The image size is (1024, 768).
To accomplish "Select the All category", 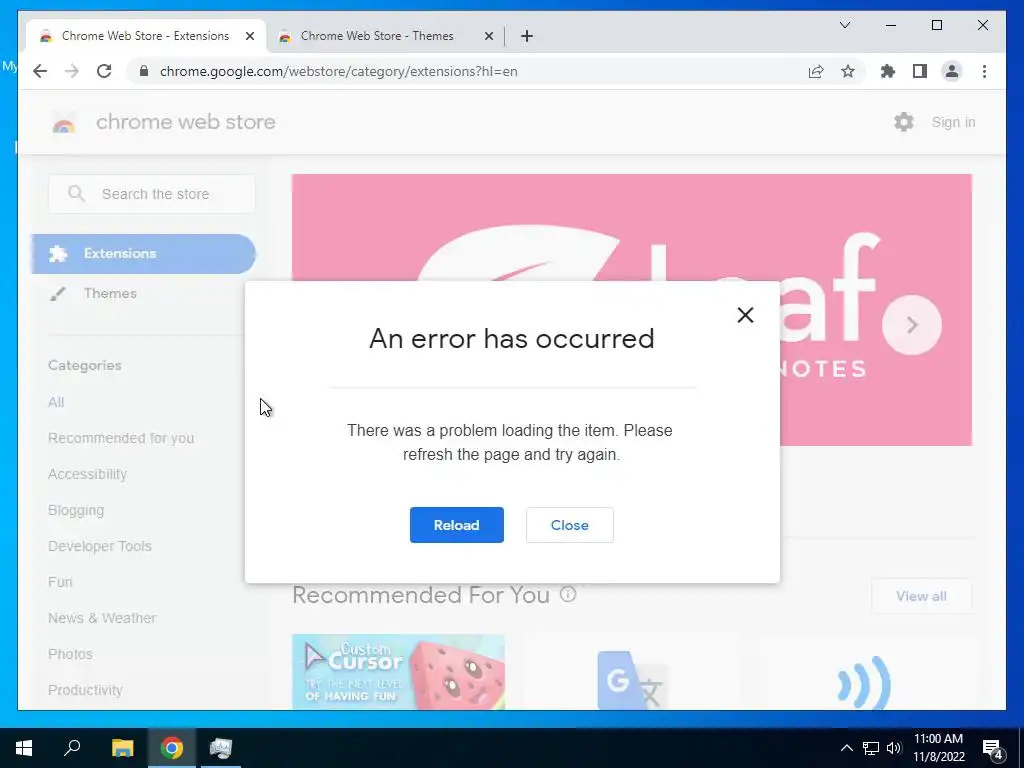I will 56,402.
